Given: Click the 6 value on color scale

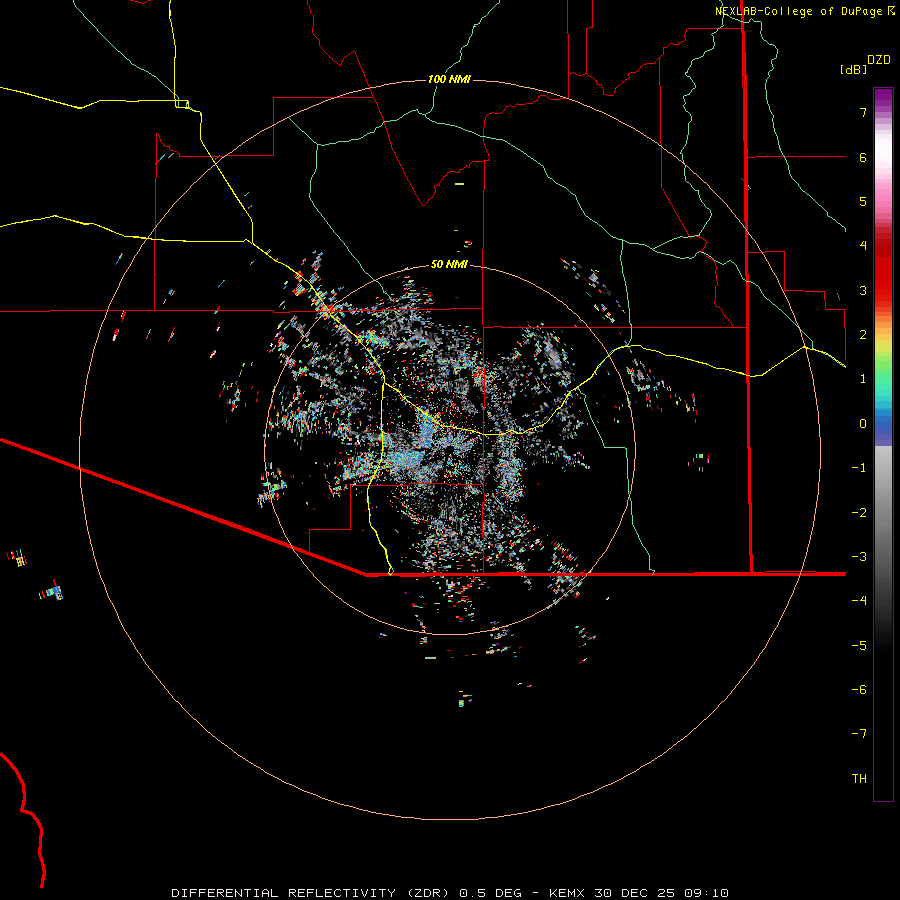Looking at the screenshot, I should coord(863,157).
